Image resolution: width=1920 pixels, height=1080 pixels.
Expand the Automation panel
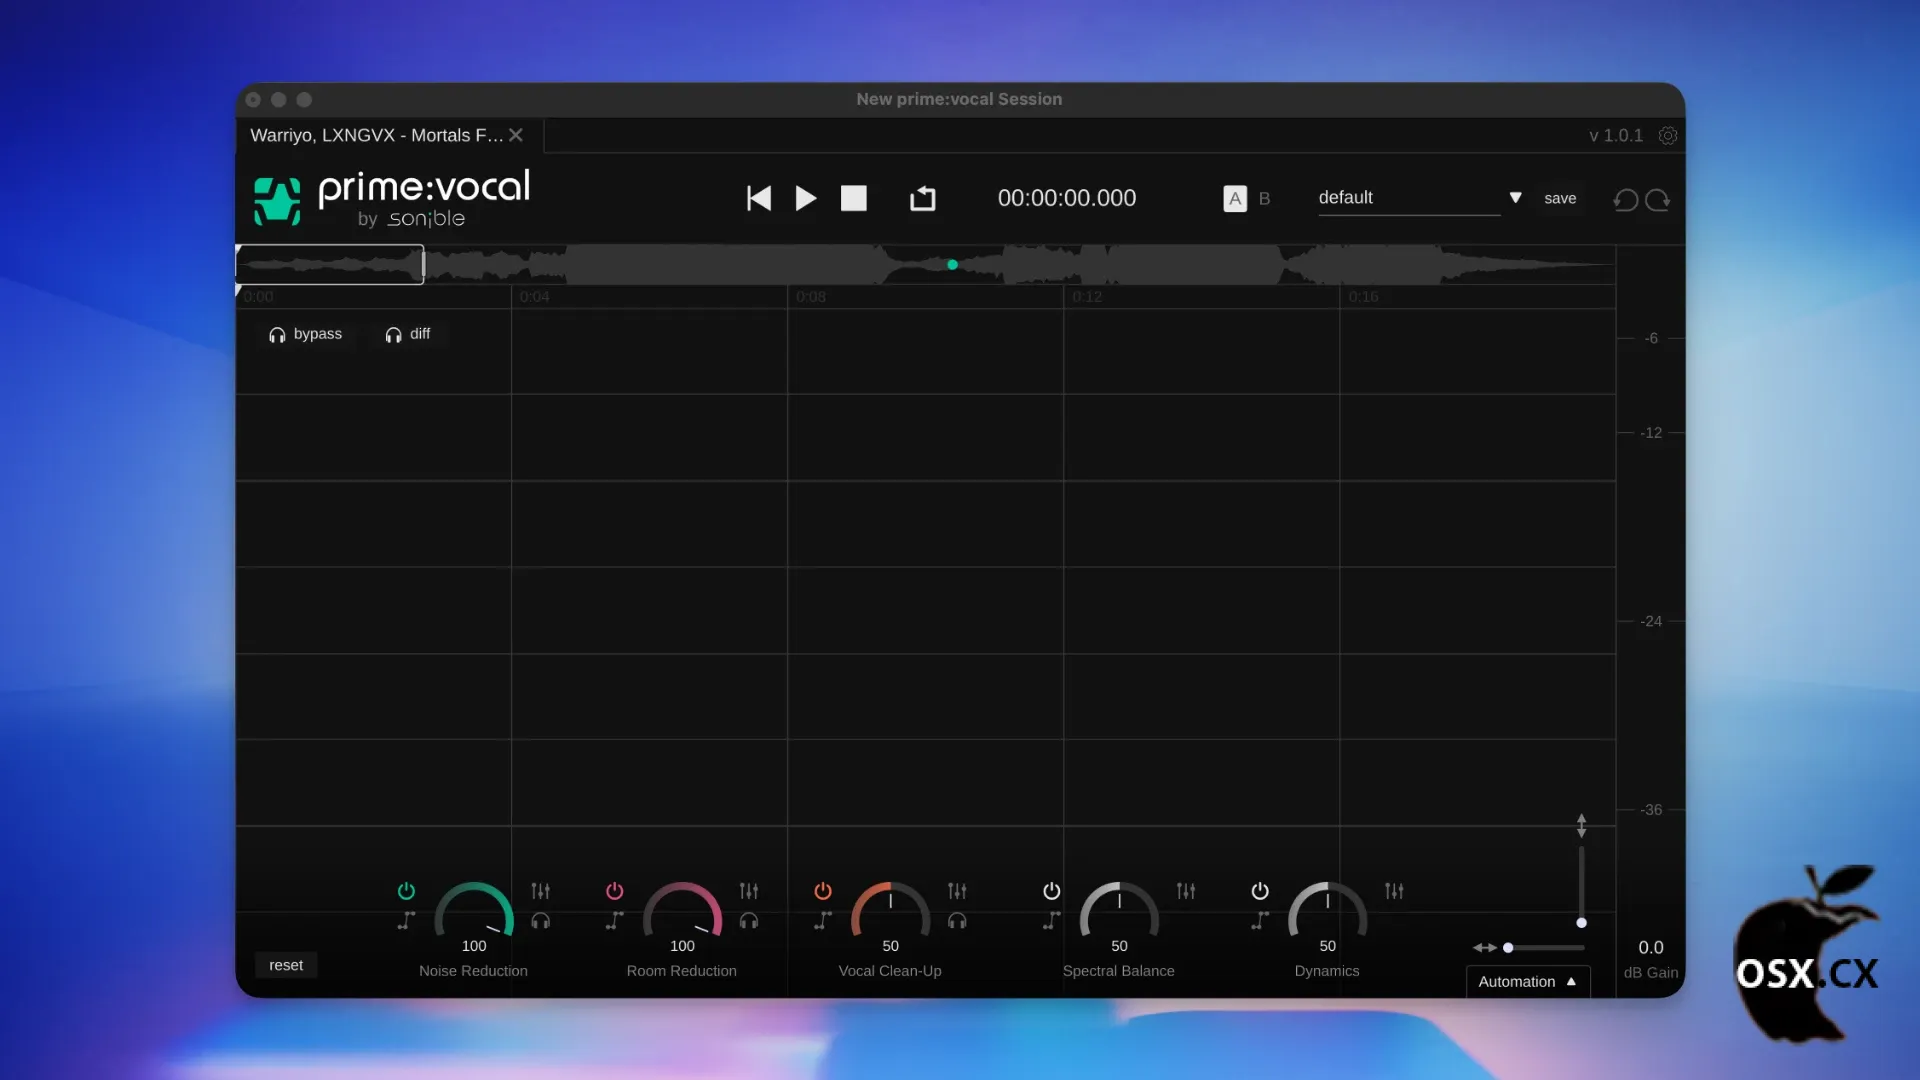pyautogui.click(x=1528, y=982)
